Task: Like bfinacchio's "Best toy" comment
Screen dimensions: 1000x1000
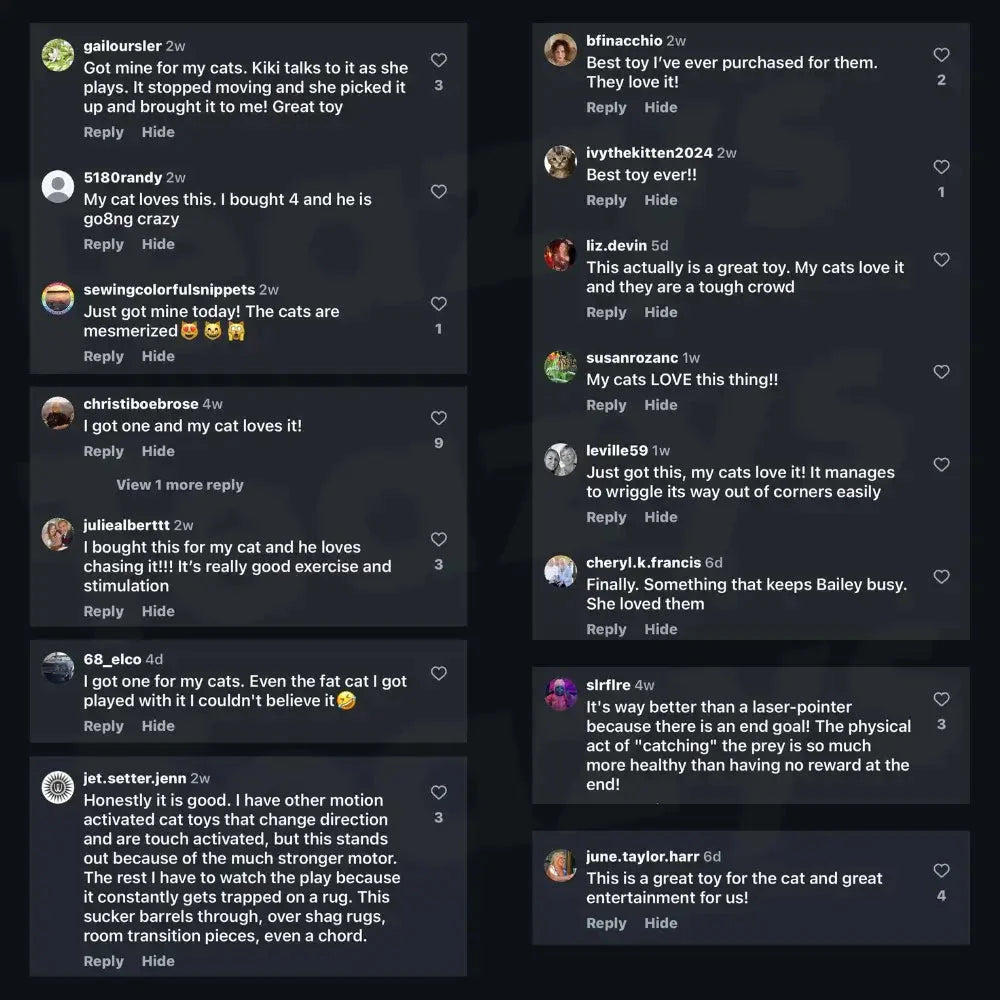Action: 941,55
